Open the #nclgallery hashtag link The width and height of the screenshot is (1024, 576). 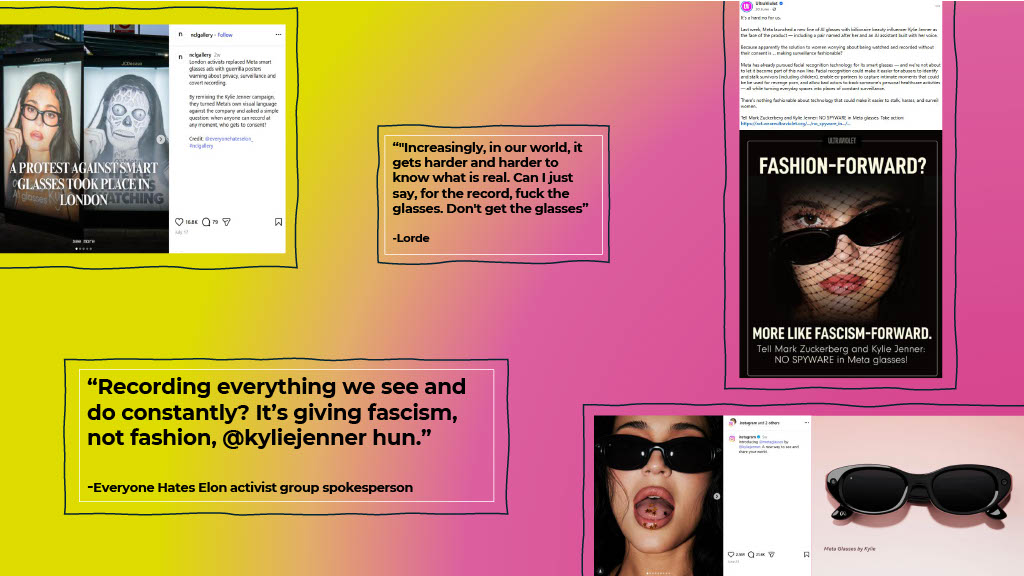click(201, 146)
